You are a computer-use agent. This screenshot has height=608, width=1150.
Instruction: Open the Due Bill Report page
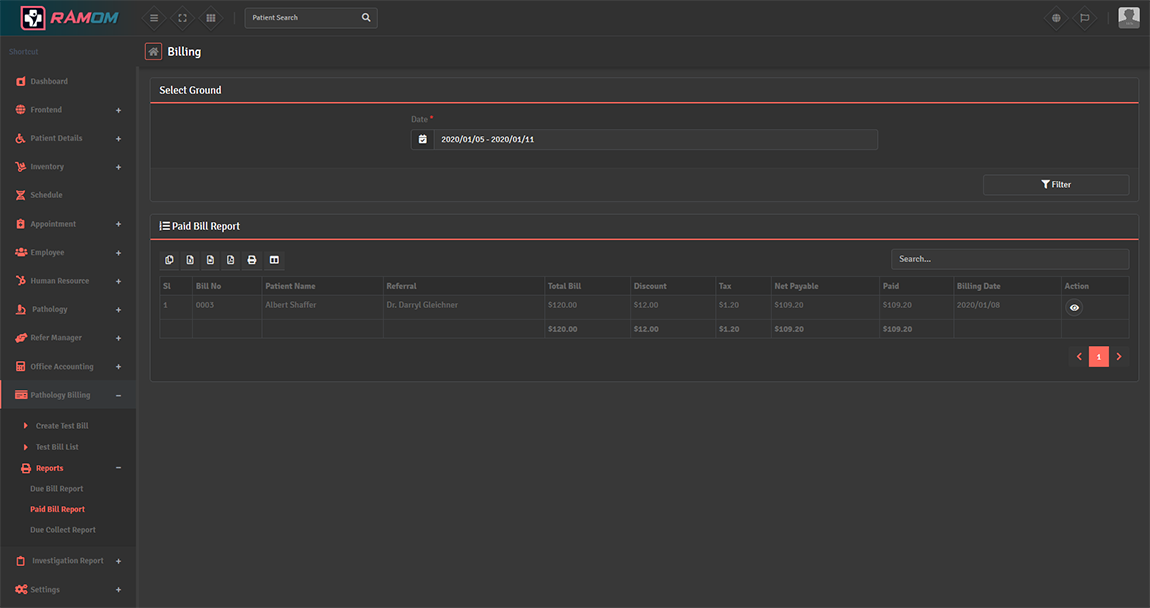(x=57, y=489)
